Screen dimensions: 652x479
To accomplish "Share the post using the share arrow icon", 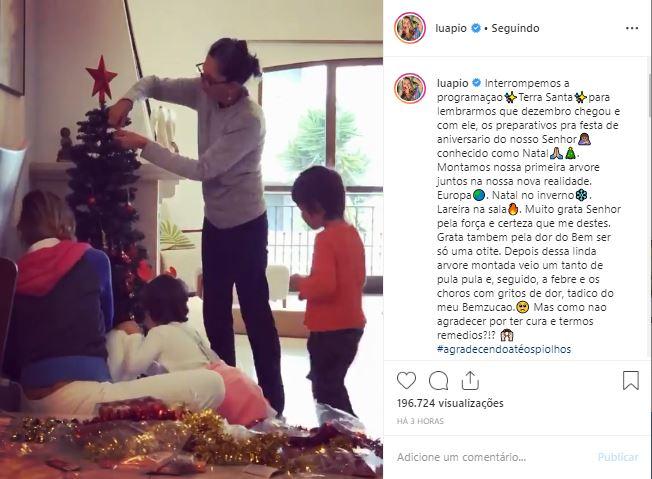I will (x=470, y=380).
